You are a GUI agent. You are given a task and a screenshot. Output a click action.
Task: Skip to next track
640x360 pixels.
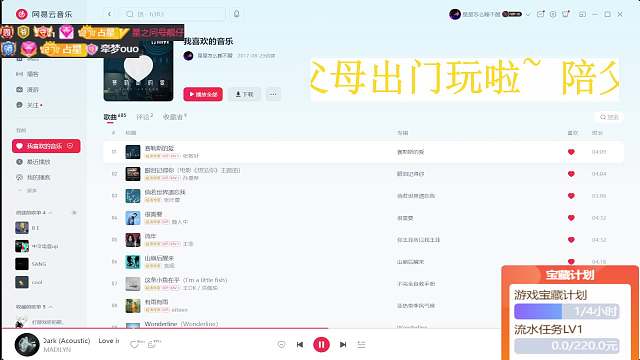[343, 345]
